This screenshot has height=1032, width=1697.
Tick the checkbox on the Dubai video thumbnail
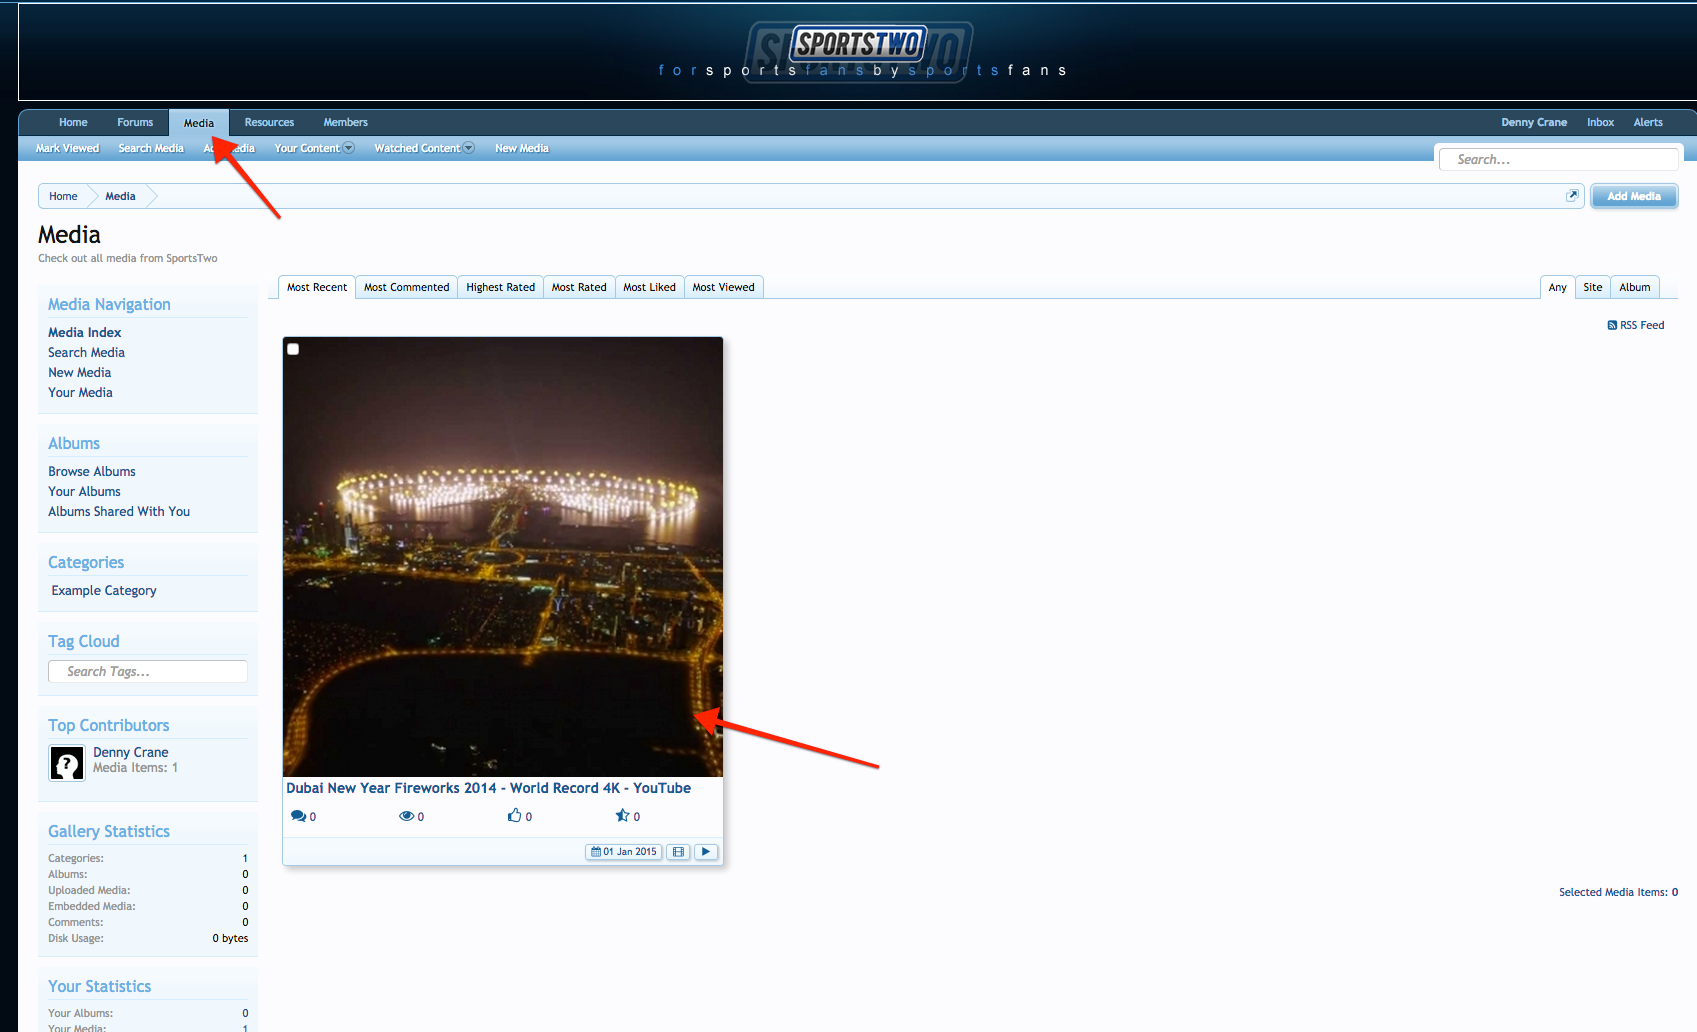point(293,349)
